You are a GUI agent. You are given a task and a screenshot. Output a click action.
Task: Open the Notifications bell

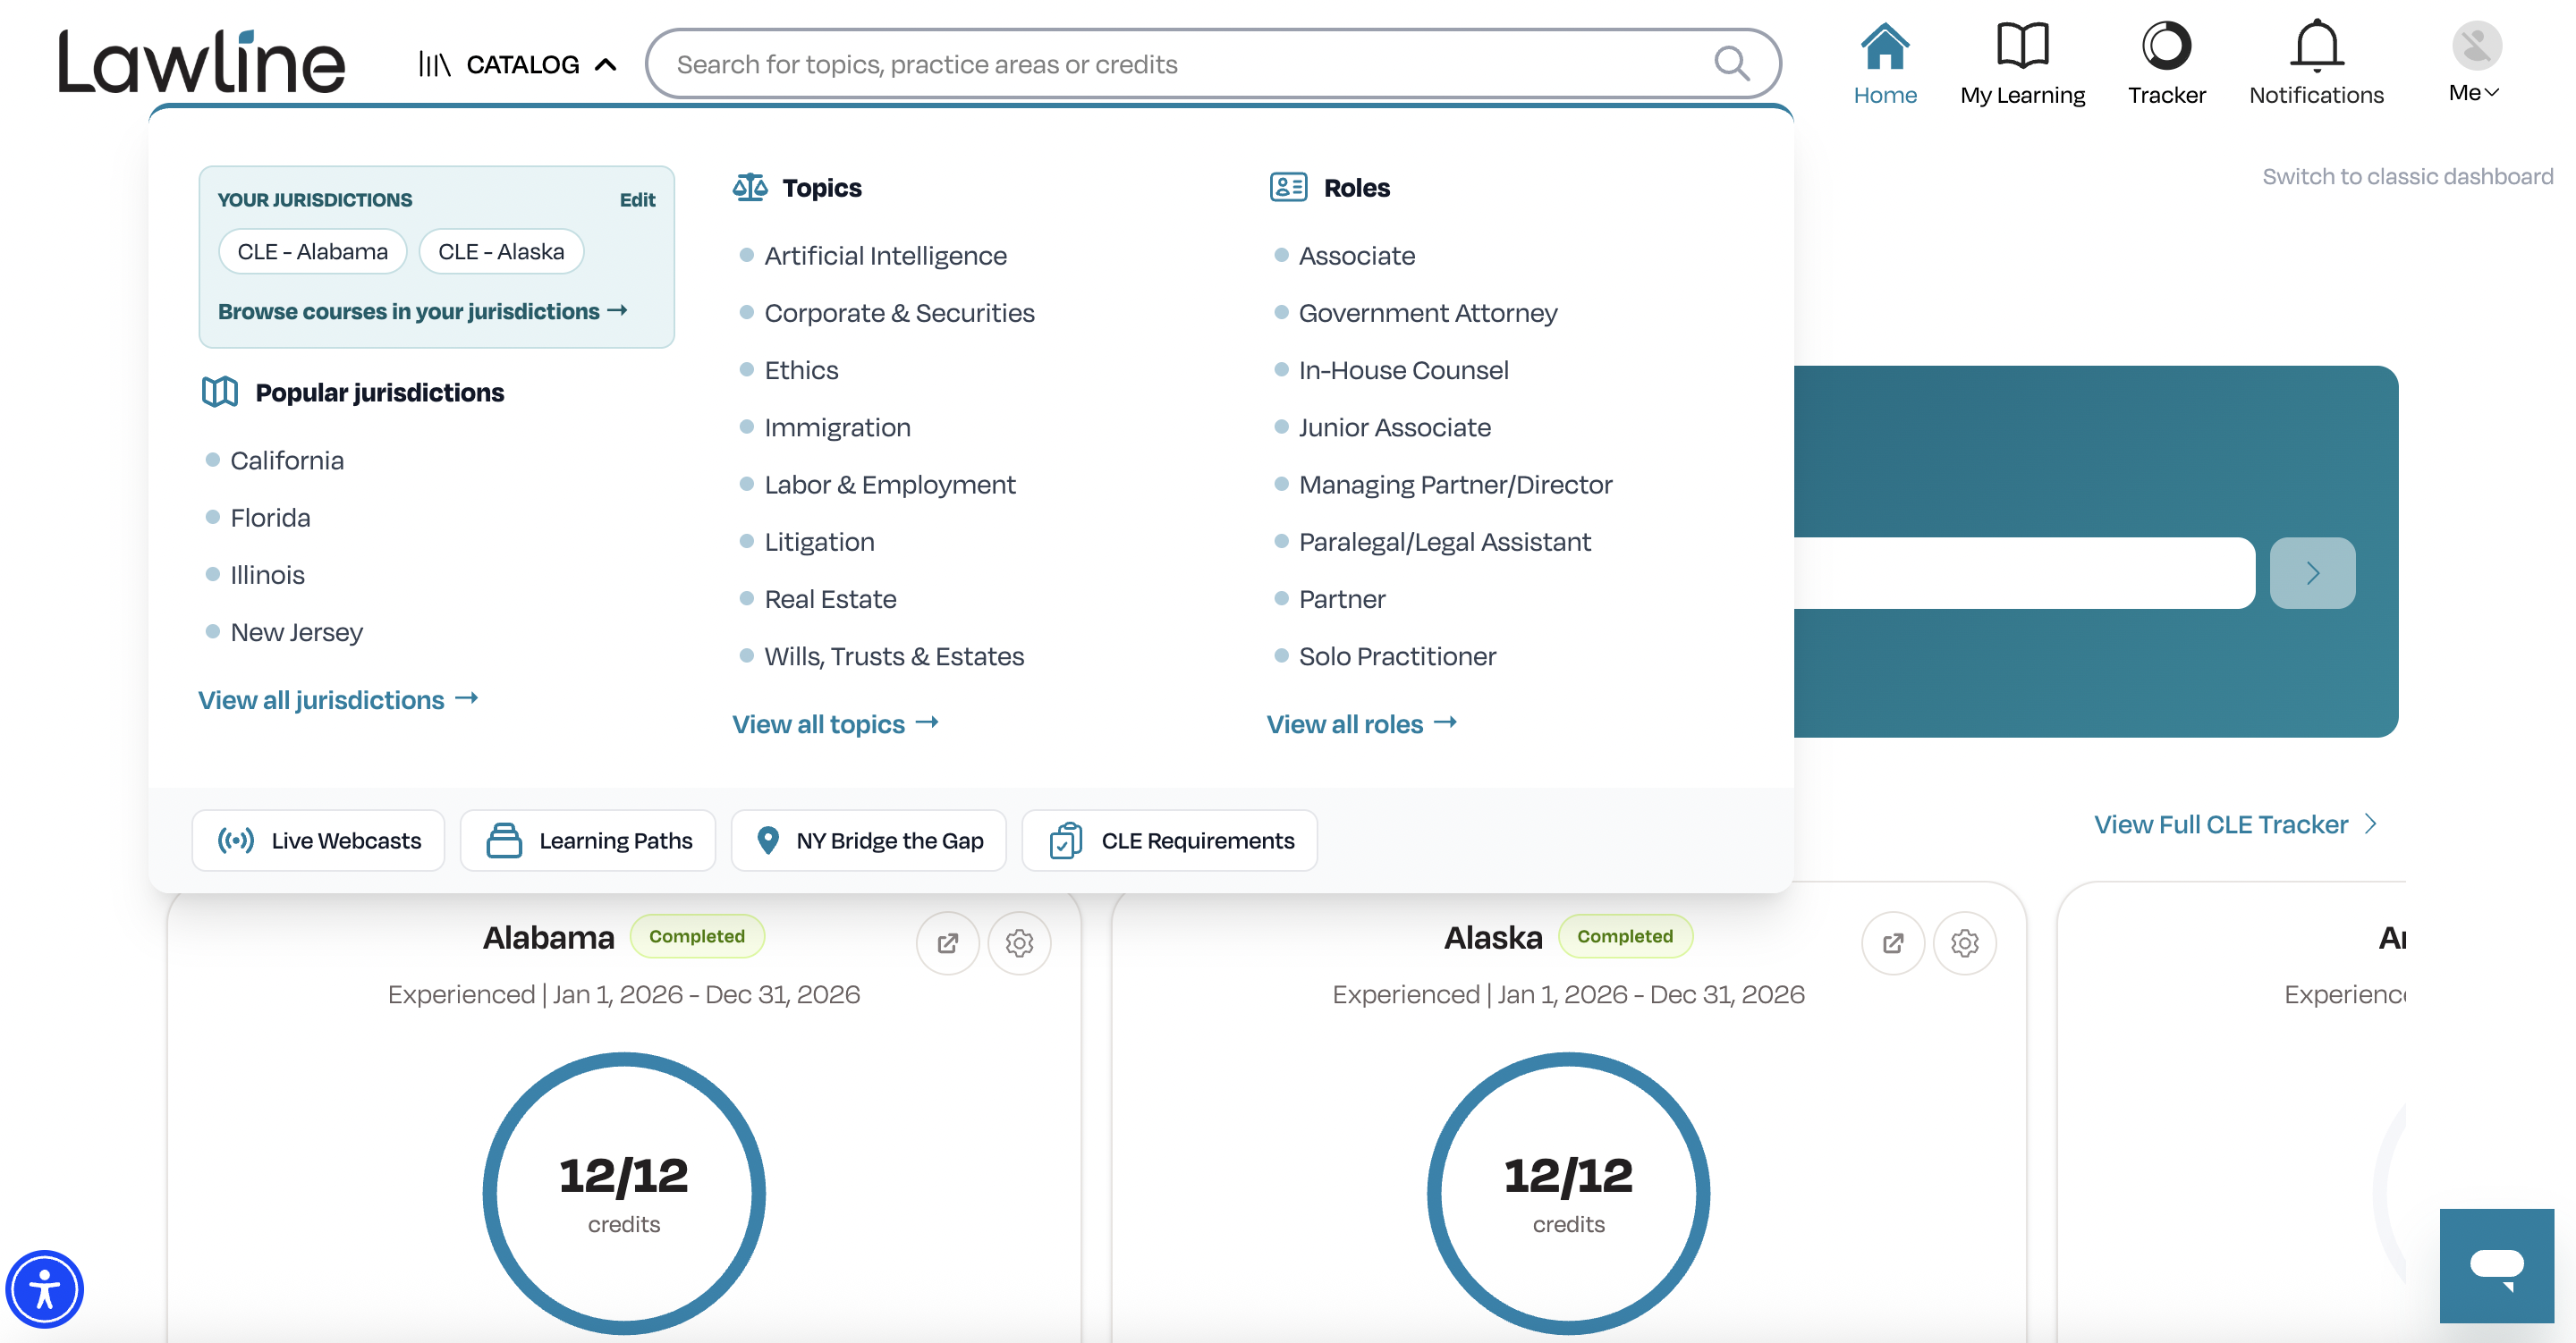(2316, 46)
